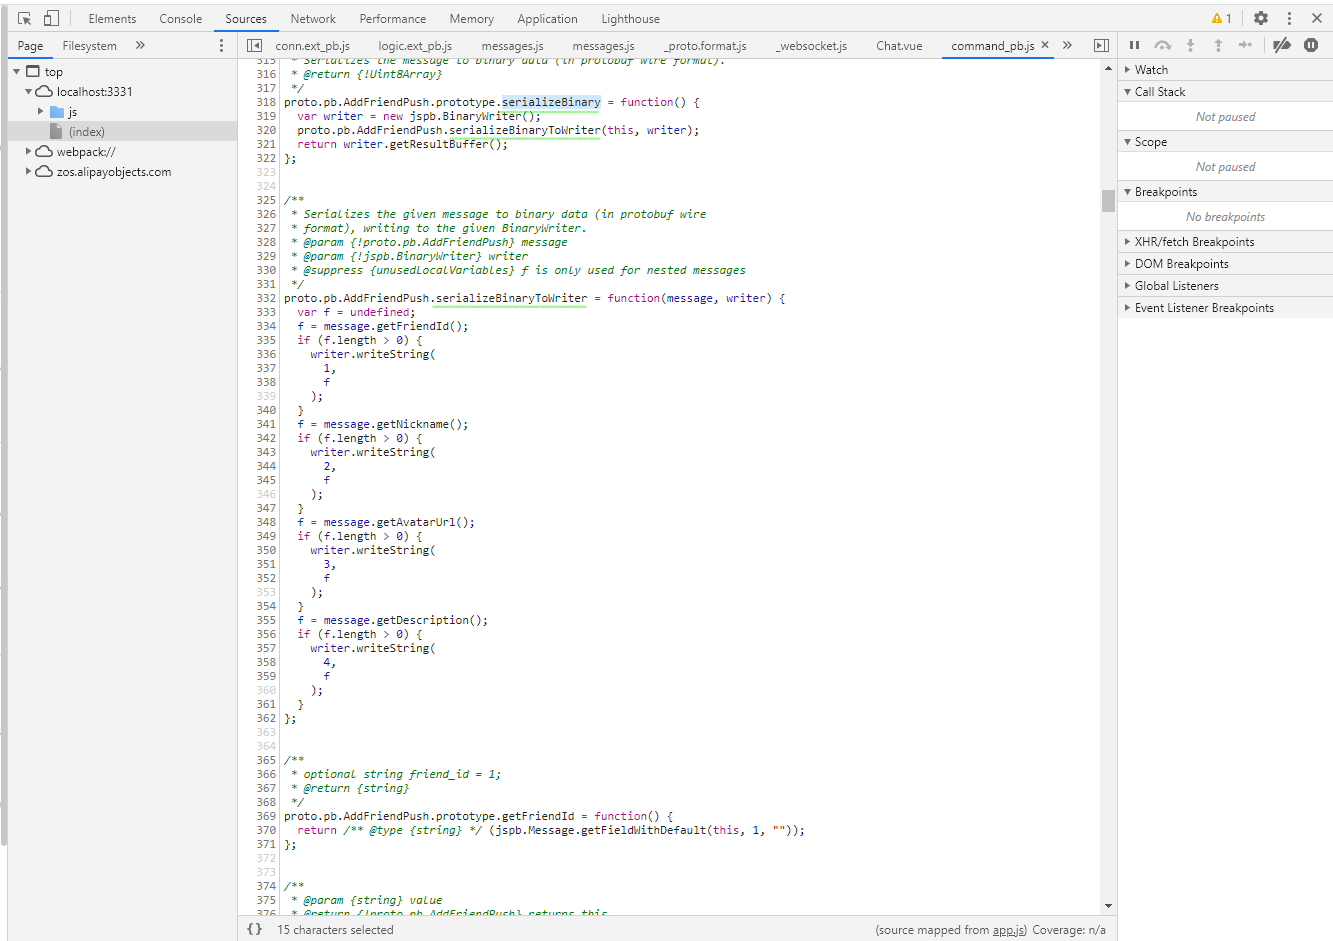Switch to the Chat.vue file tab
The width and height of the screenshot is (1333, 941).
click(899, 46)
